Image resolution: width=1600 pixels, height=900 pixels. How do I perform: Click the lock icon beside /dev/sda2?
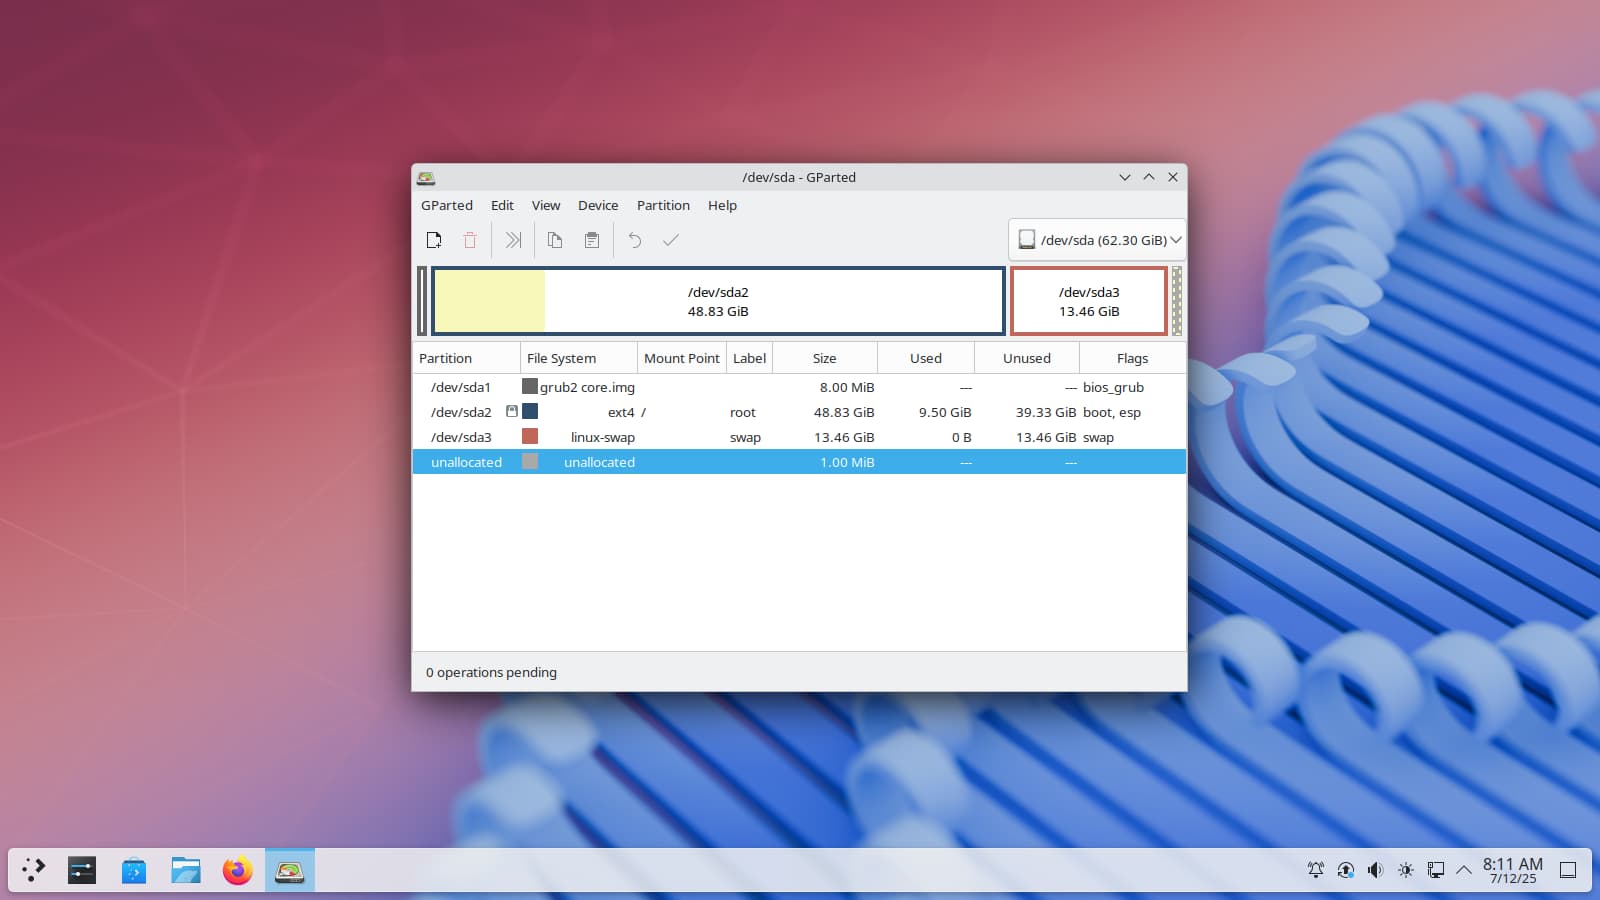(x=512, y=411)
